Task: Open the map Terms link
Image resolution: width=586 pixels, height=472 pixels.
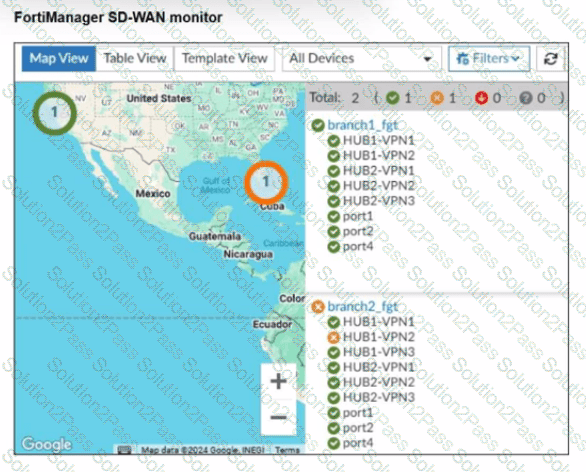Action: click(x=287, y=450)
